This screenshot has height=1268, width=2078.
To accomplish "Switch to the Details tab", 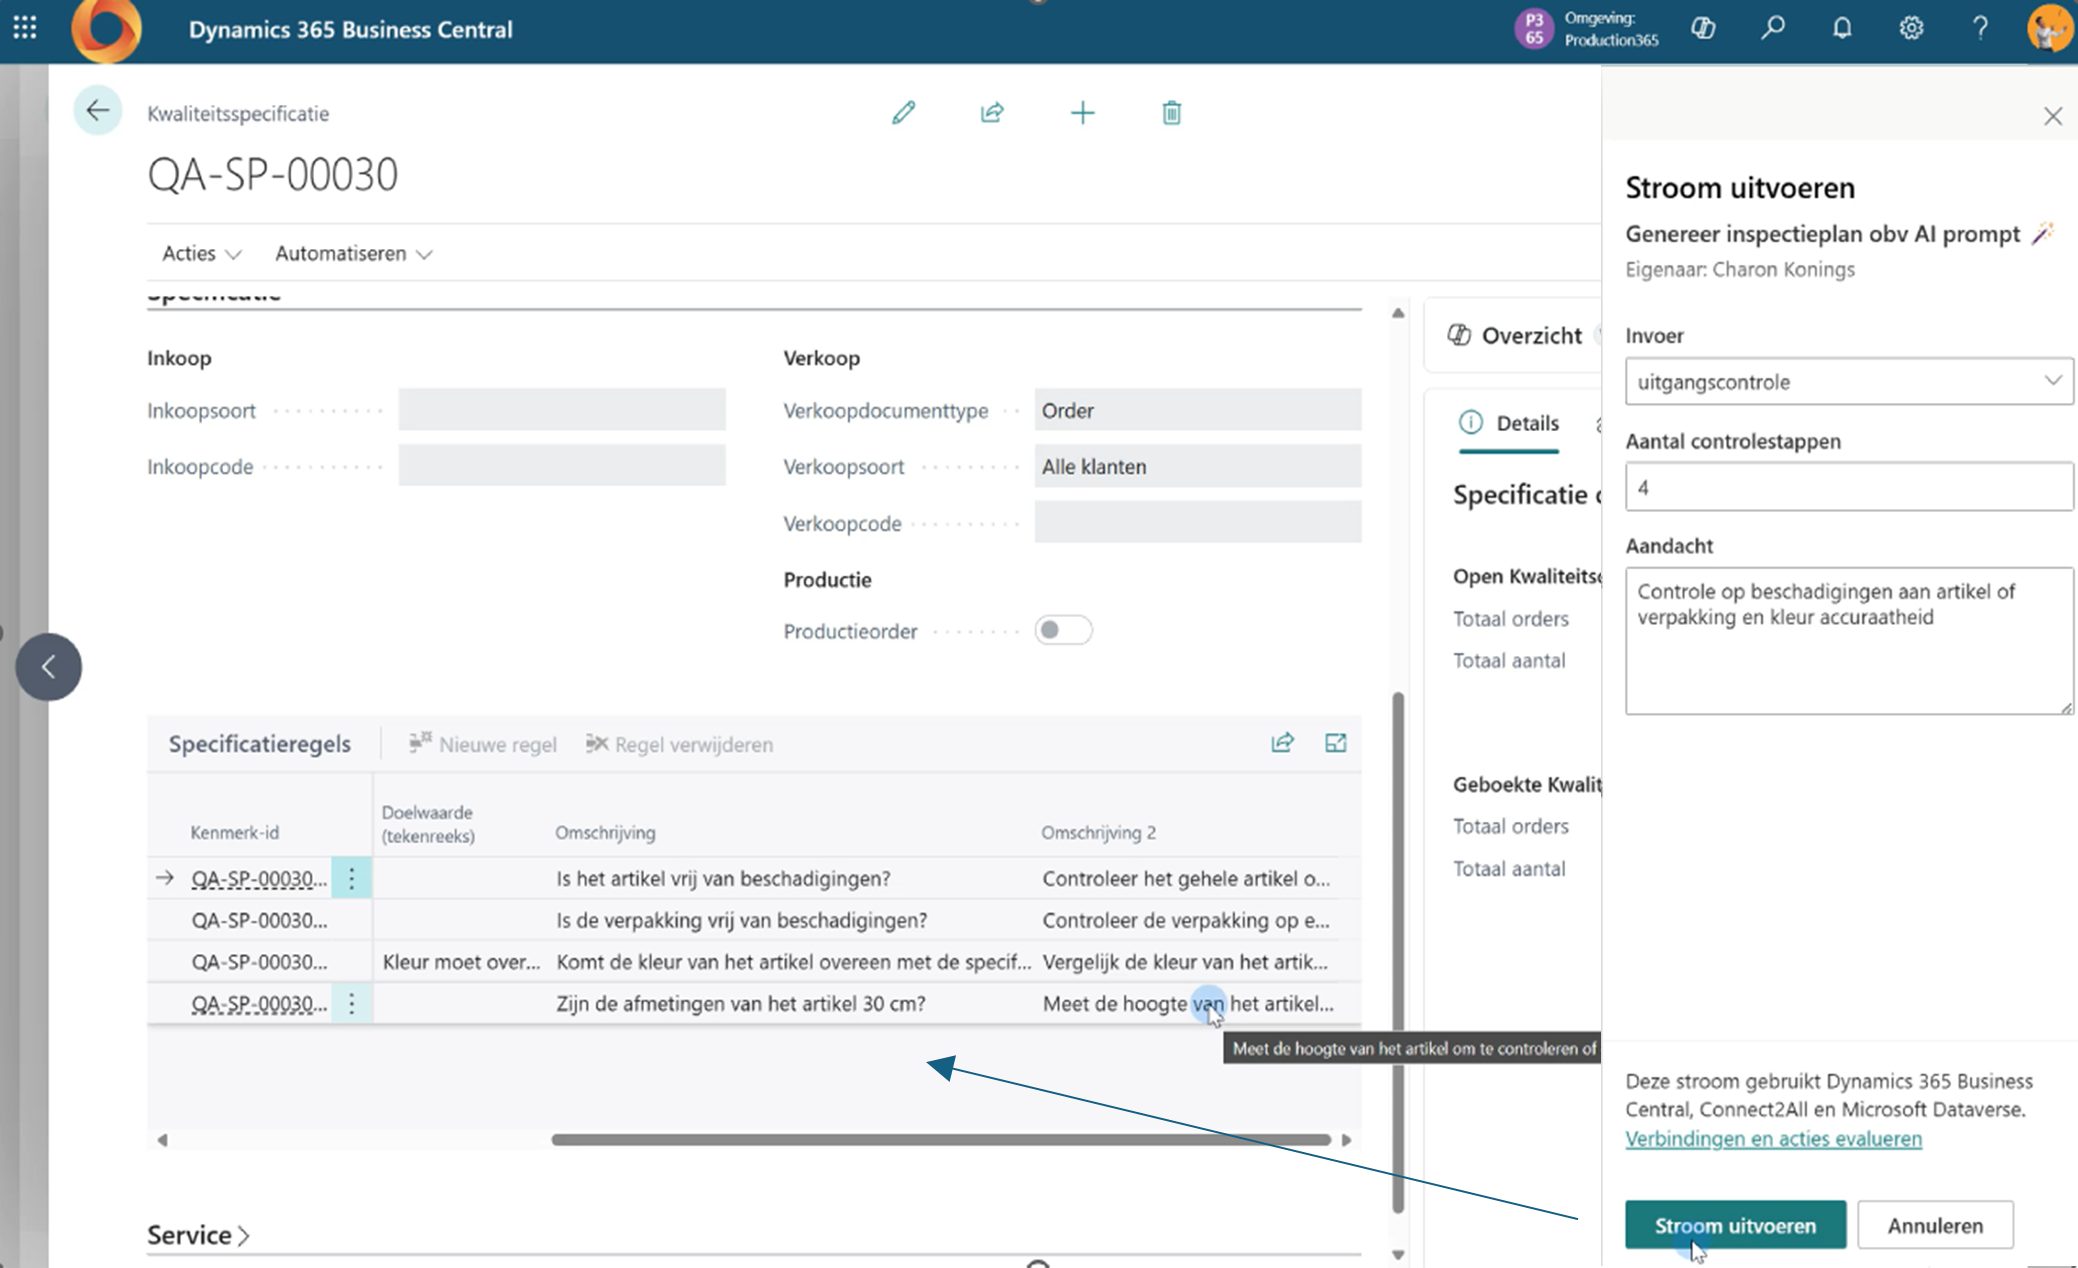I will (1509, 423).
